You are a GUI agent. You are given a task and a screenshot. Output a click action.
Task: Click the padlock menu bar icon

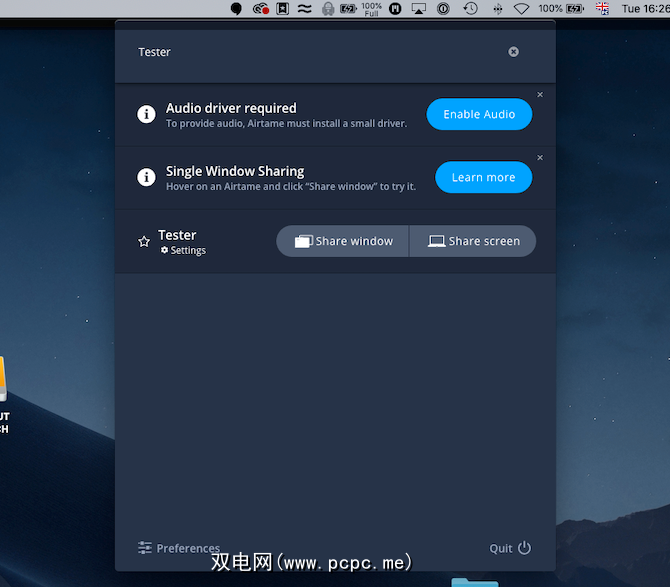pyautogui.click(x=328, y=9)
